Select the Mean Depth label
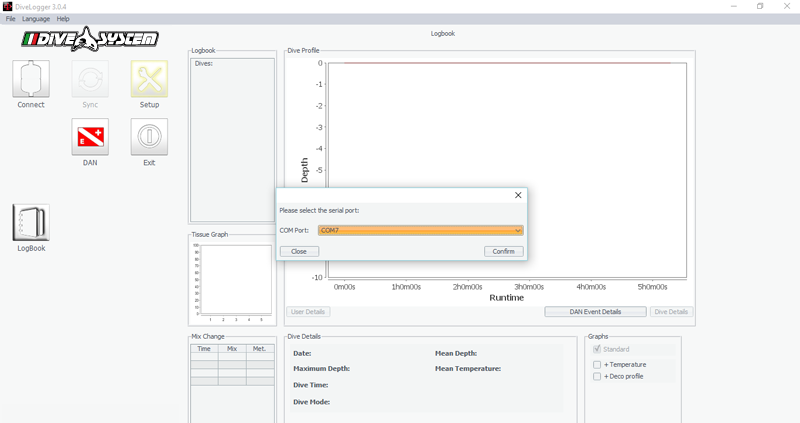Viewport: 800px width, 423px height. [x=456, y=353]
